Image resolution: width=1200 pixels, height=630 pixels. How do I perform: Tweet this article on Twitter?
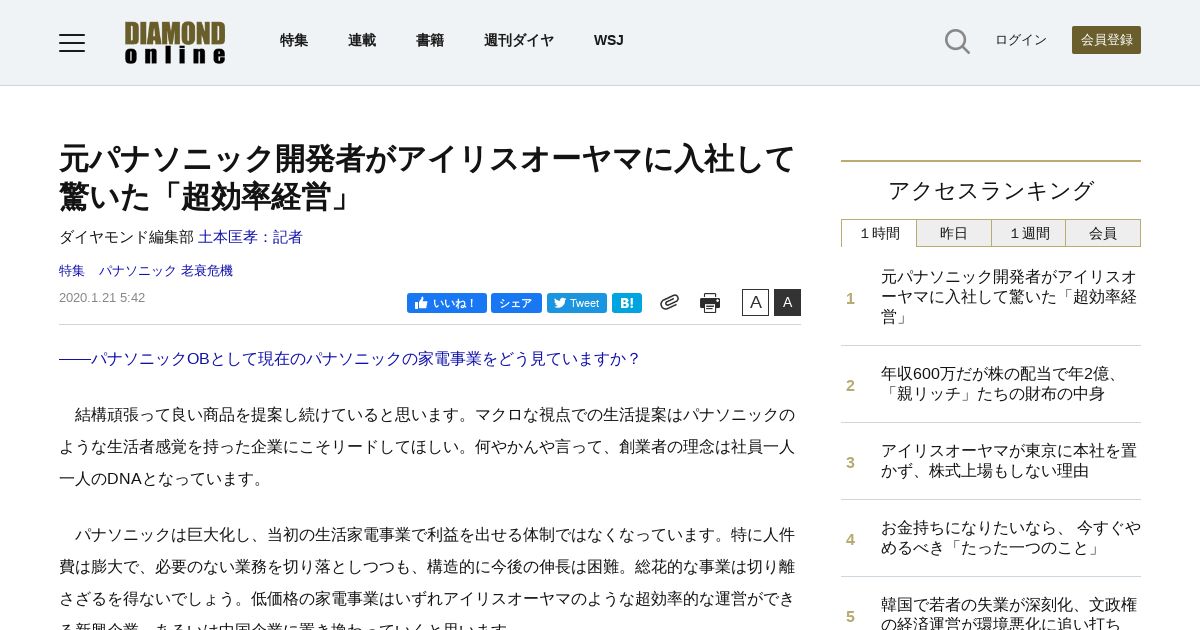tap(577, 303)
